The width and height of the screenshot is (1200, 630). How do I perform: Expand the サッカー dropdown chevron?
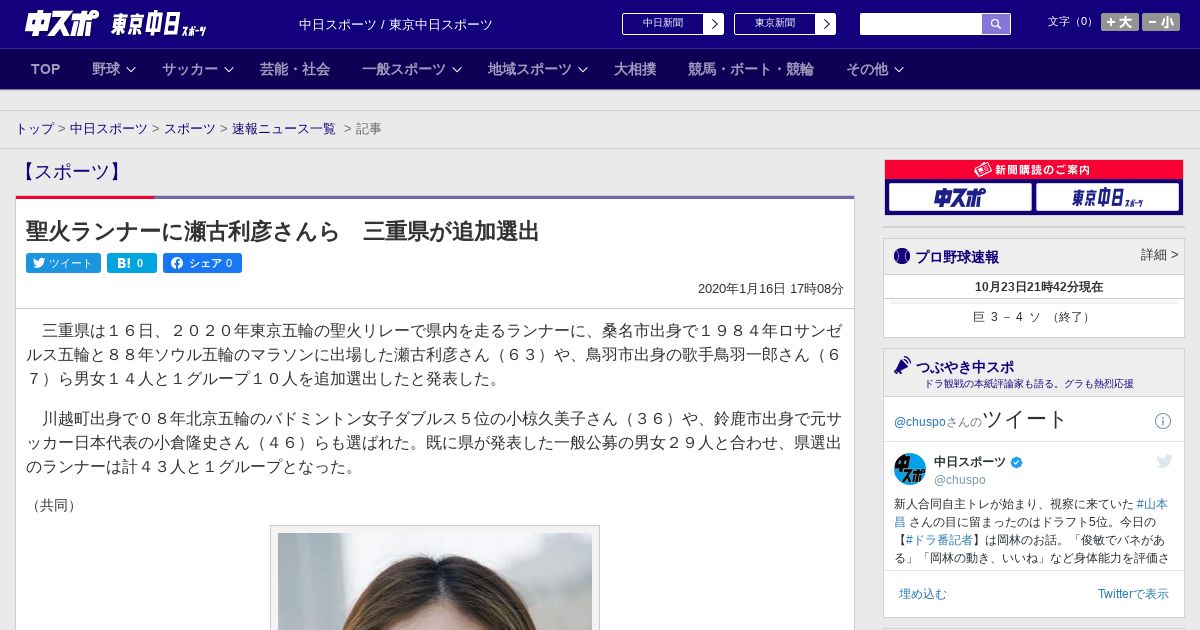(229, 70)
